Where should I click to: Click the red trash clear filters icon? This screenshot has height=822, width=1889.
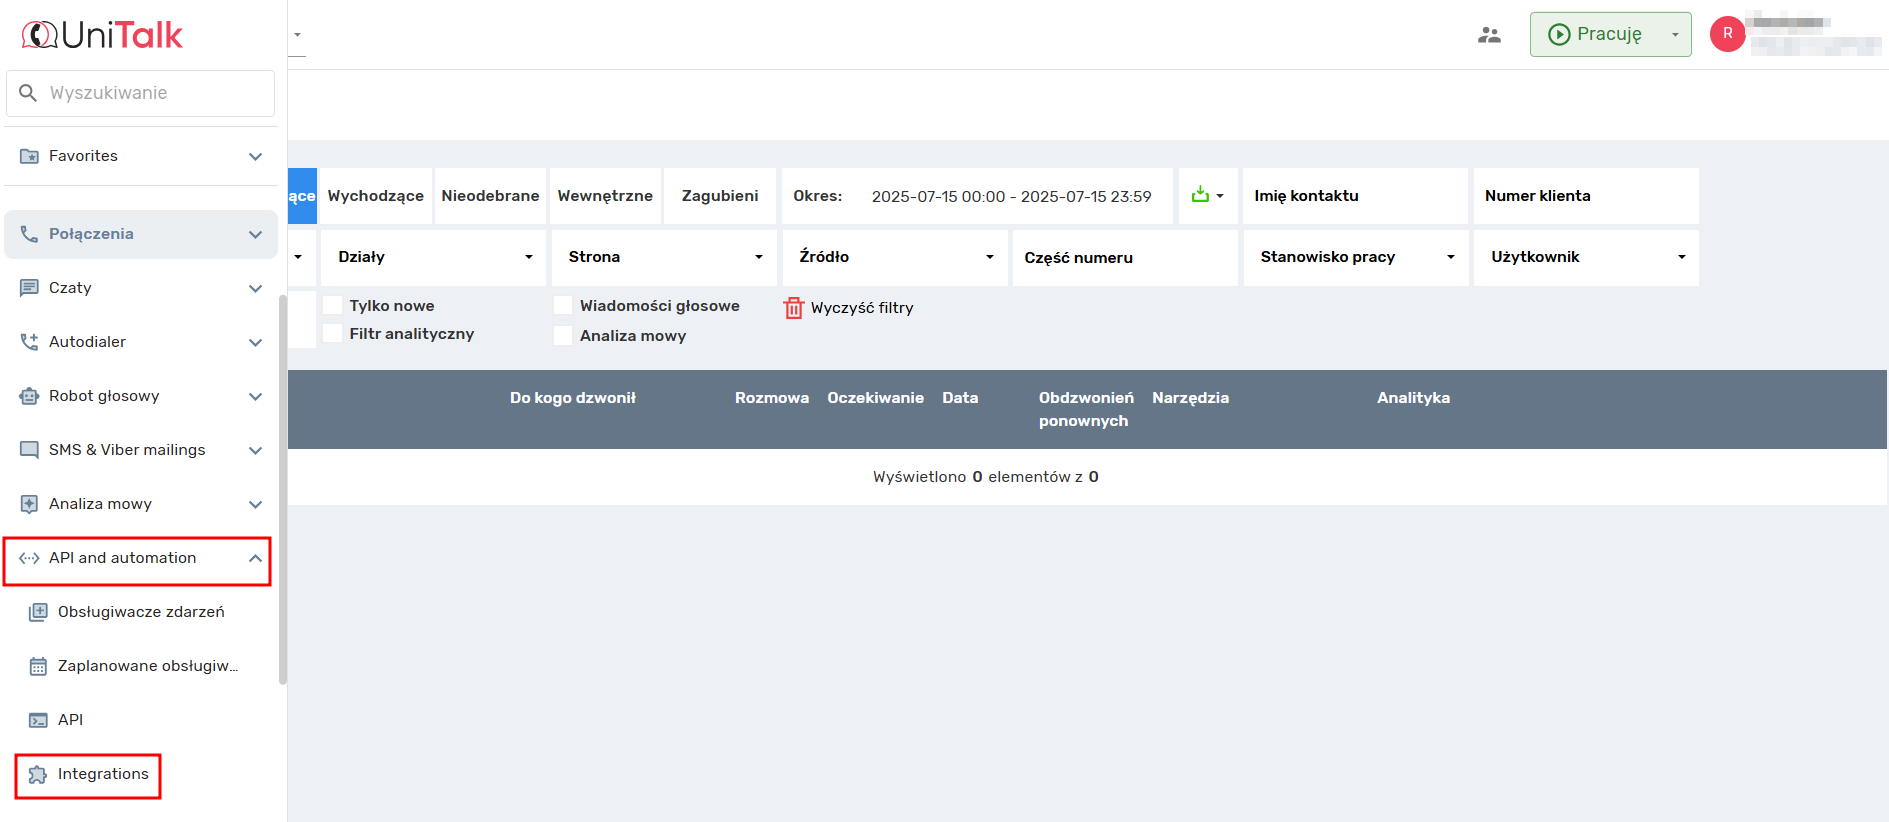coord(793,308)
